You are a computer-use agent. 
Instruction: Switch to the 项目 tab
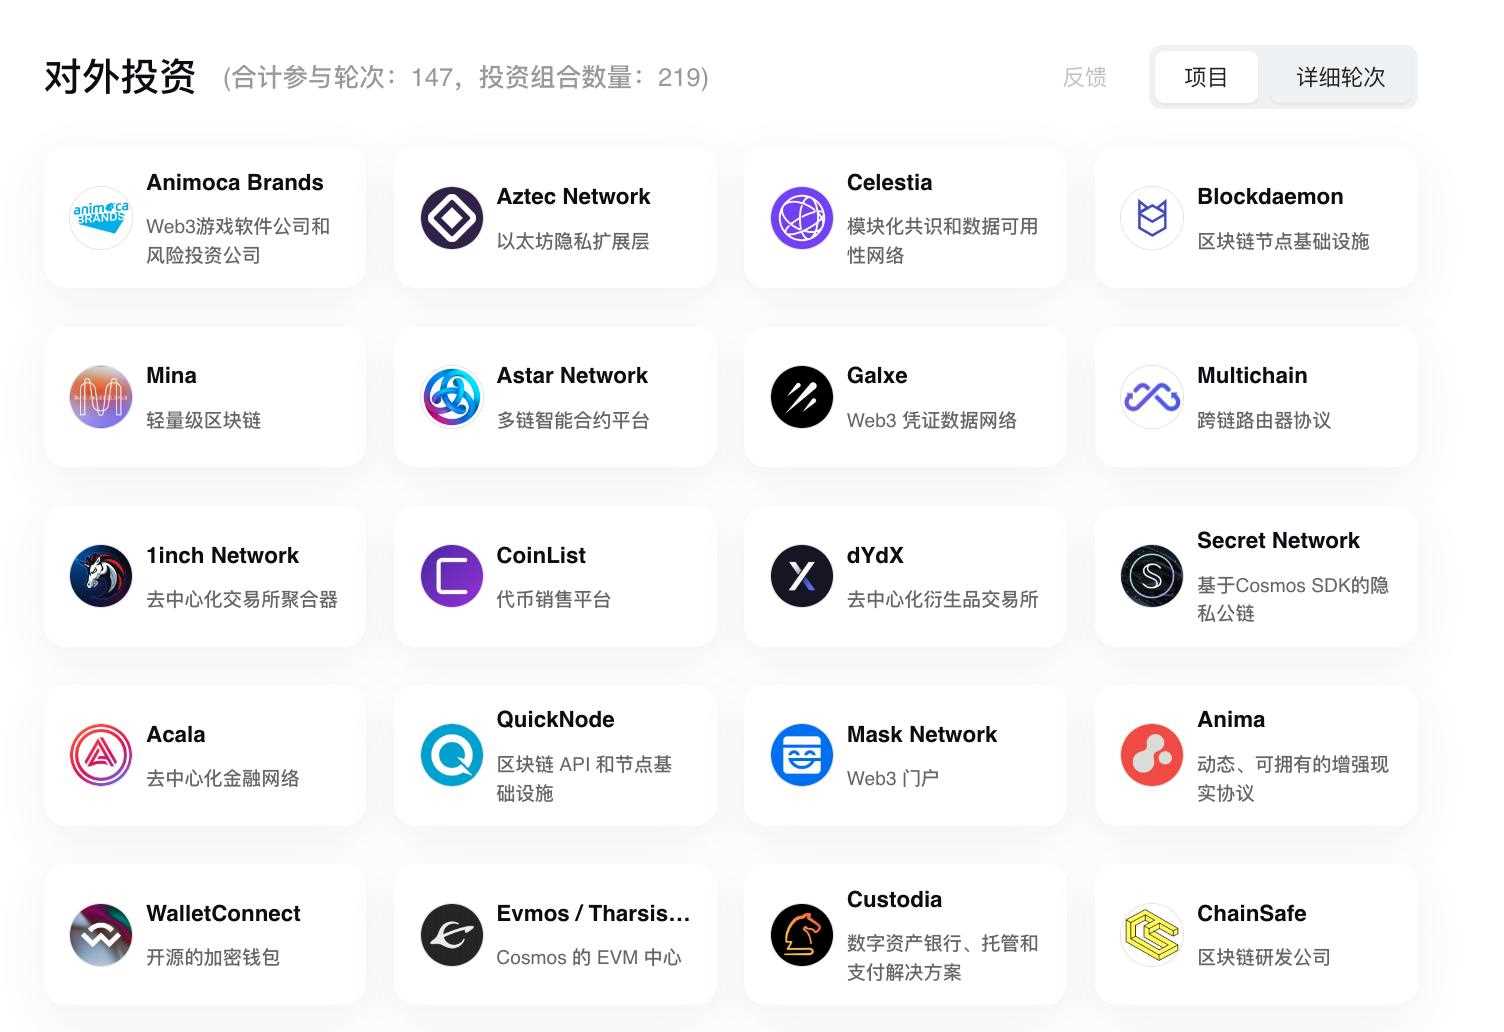tap(1205, 77)
